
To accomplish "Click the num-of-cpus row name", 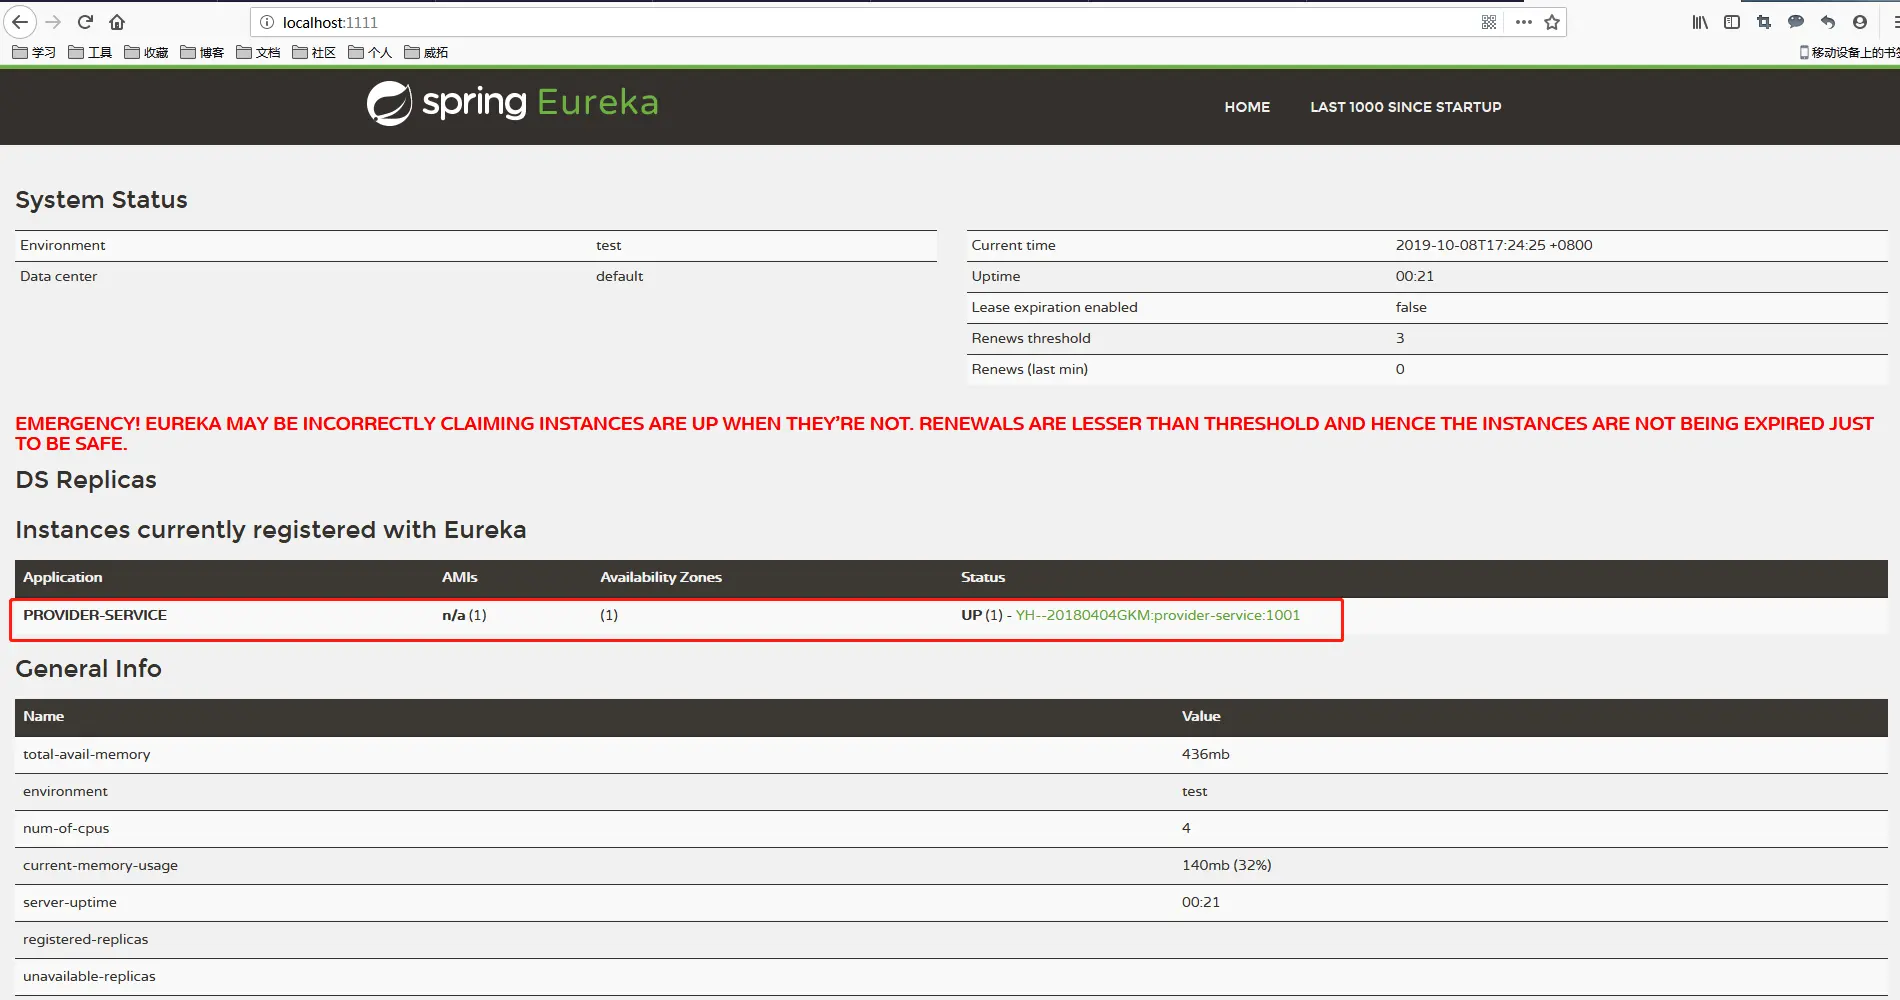I will click(x=66, y=828).
